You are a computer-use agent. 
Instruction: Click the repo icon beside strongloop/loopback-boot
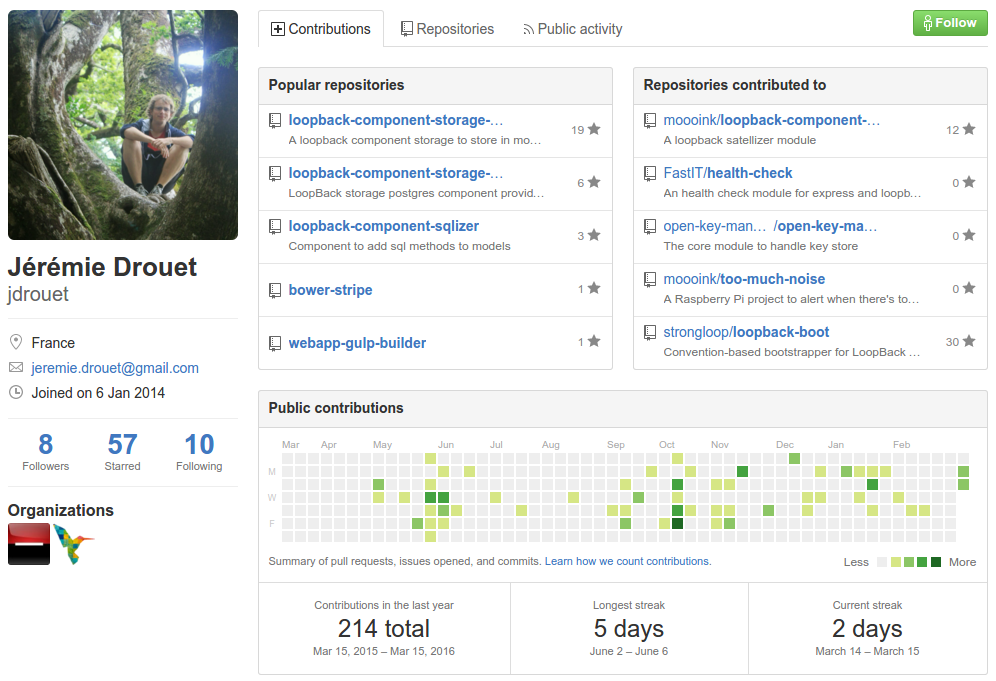pos(650,332)
